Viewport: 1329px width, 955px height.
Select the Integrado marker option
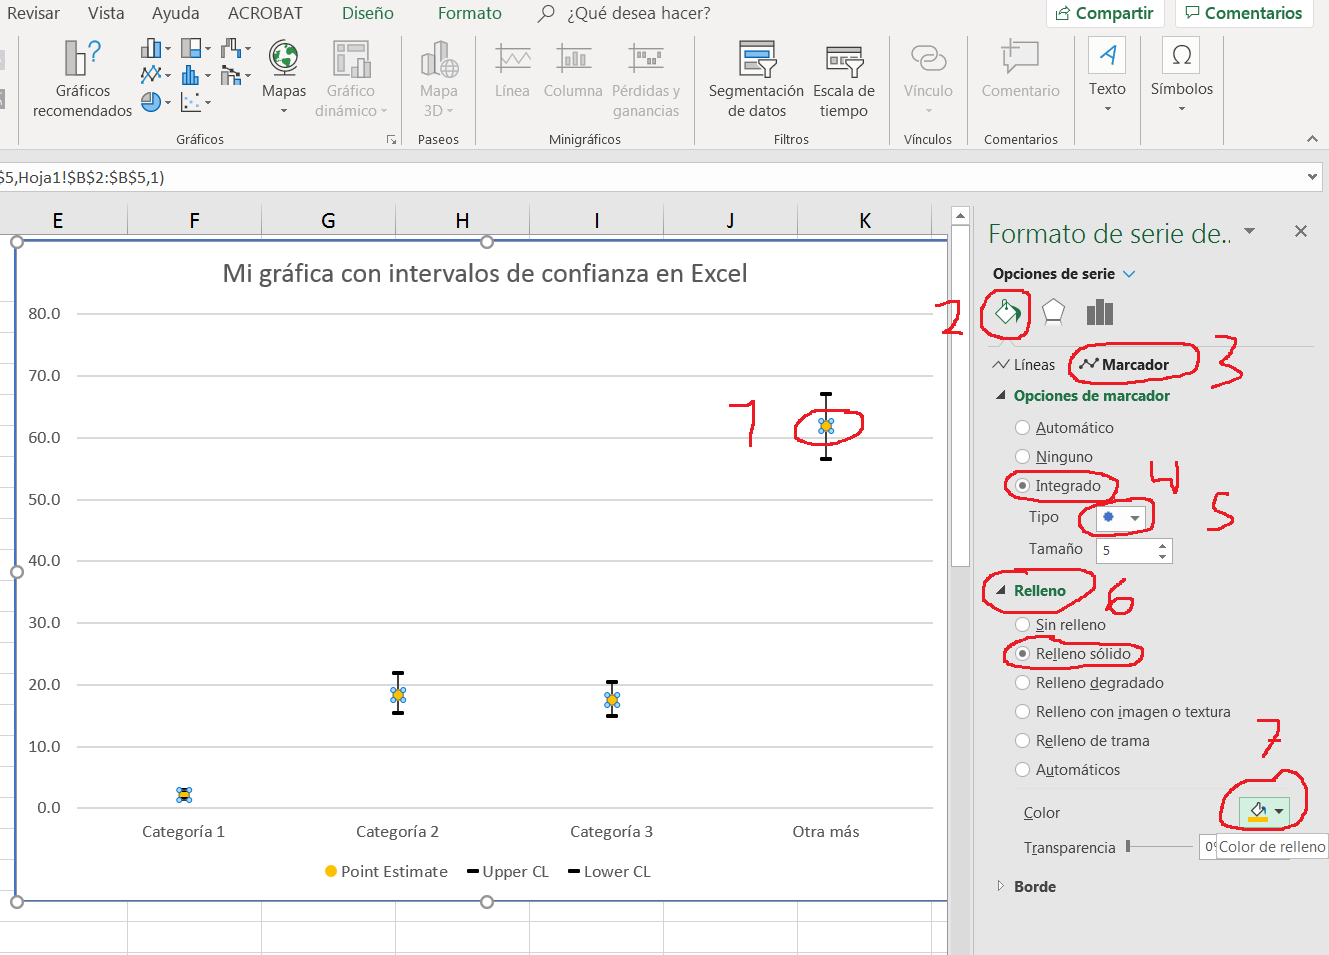(1023, 485)
